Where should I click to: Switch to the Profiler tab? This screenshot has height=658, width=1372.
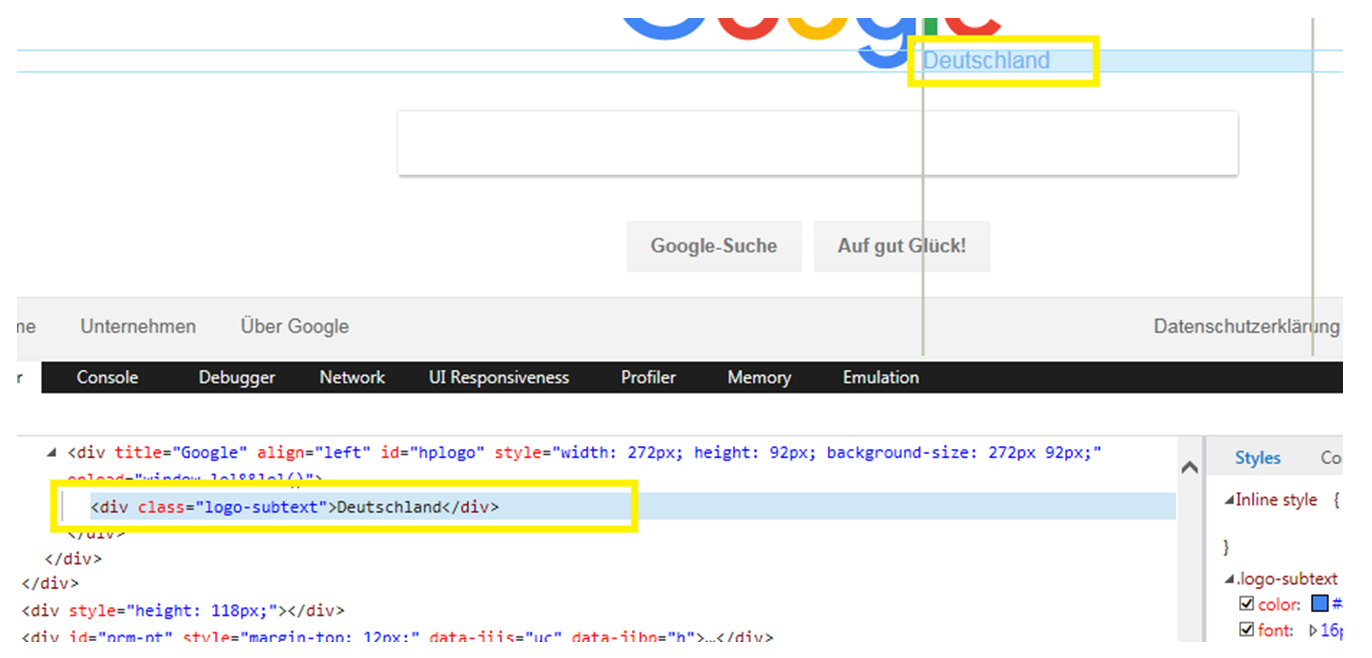coord(648,377)
